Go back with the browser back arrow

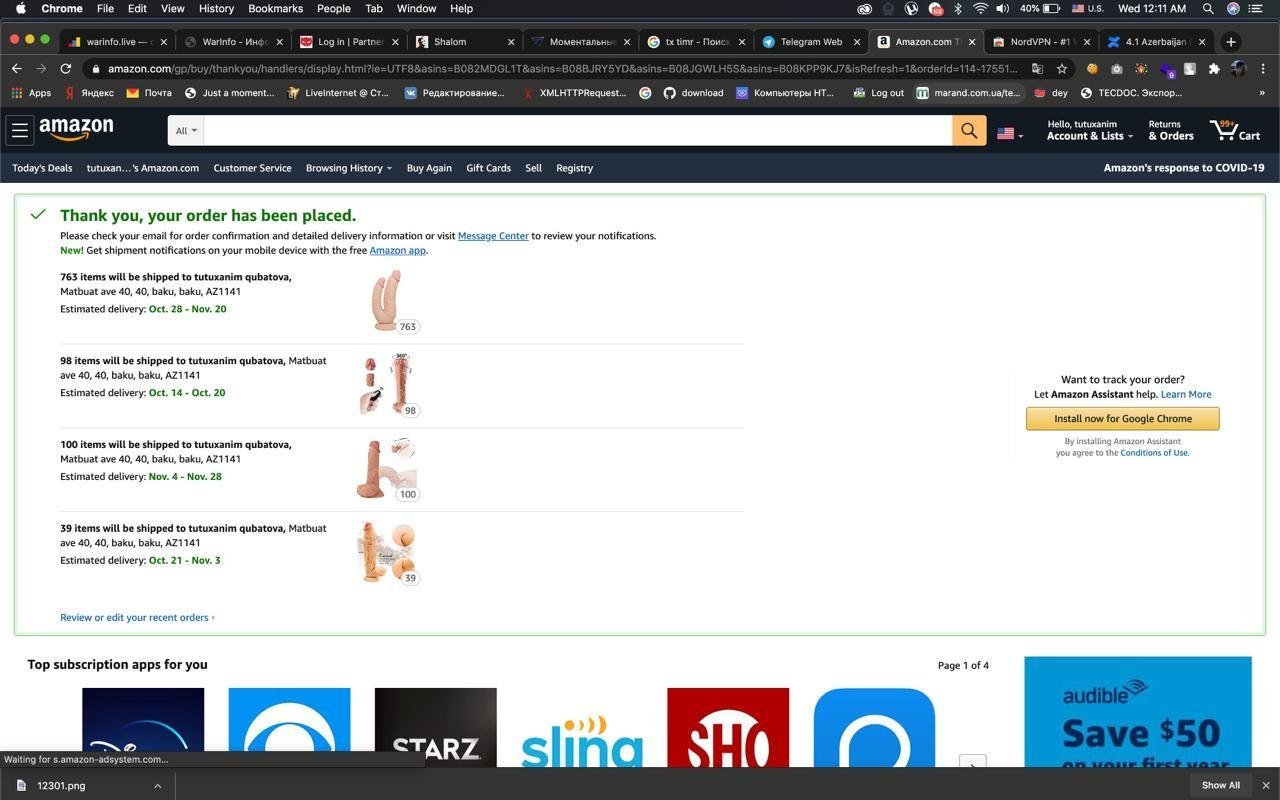click(16, 68)
